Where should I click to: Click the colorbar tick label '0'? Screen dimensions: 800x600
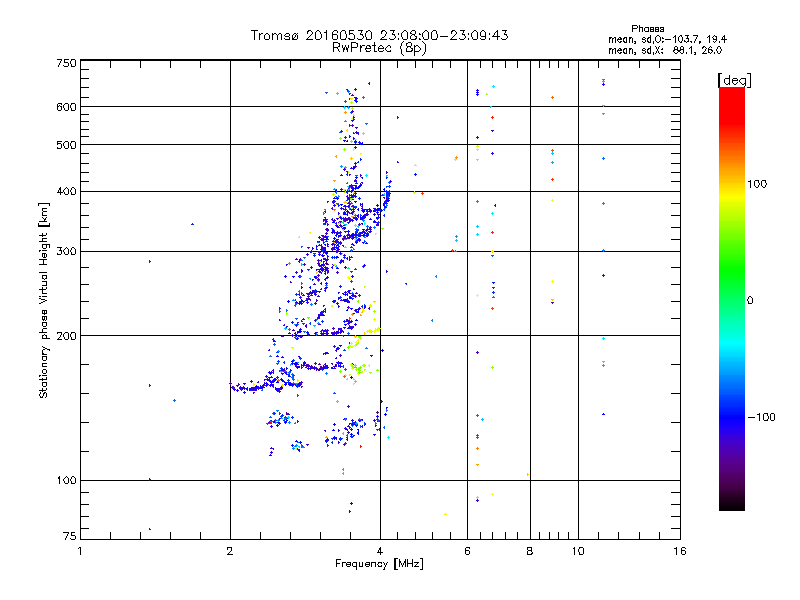click(750, 301)
